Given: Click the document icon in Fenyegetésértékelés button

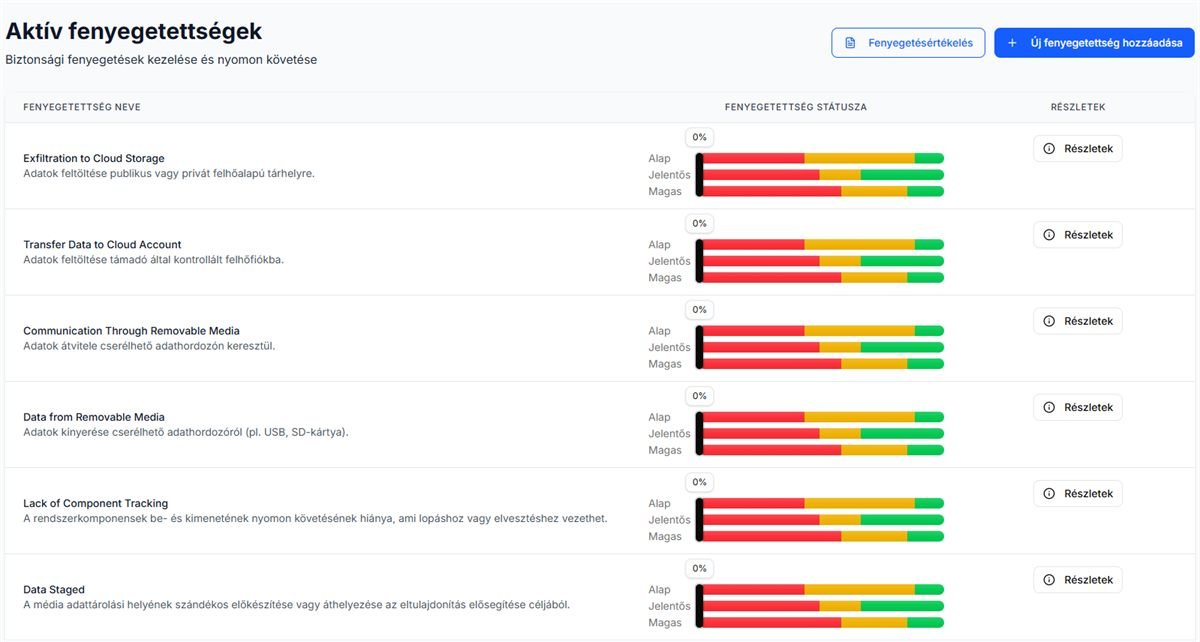Looking at the screenshot, I should pos(850,43).
